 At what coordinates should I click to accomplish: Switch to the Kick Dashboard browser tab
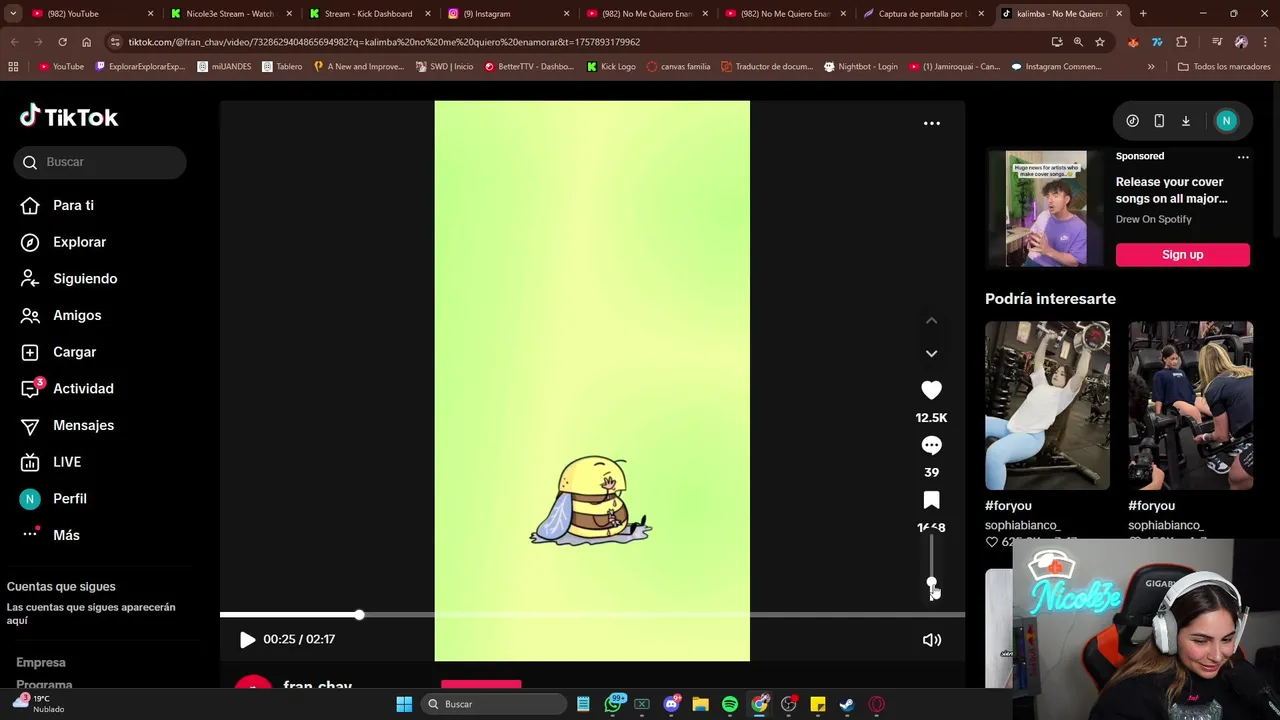point(368,14)
